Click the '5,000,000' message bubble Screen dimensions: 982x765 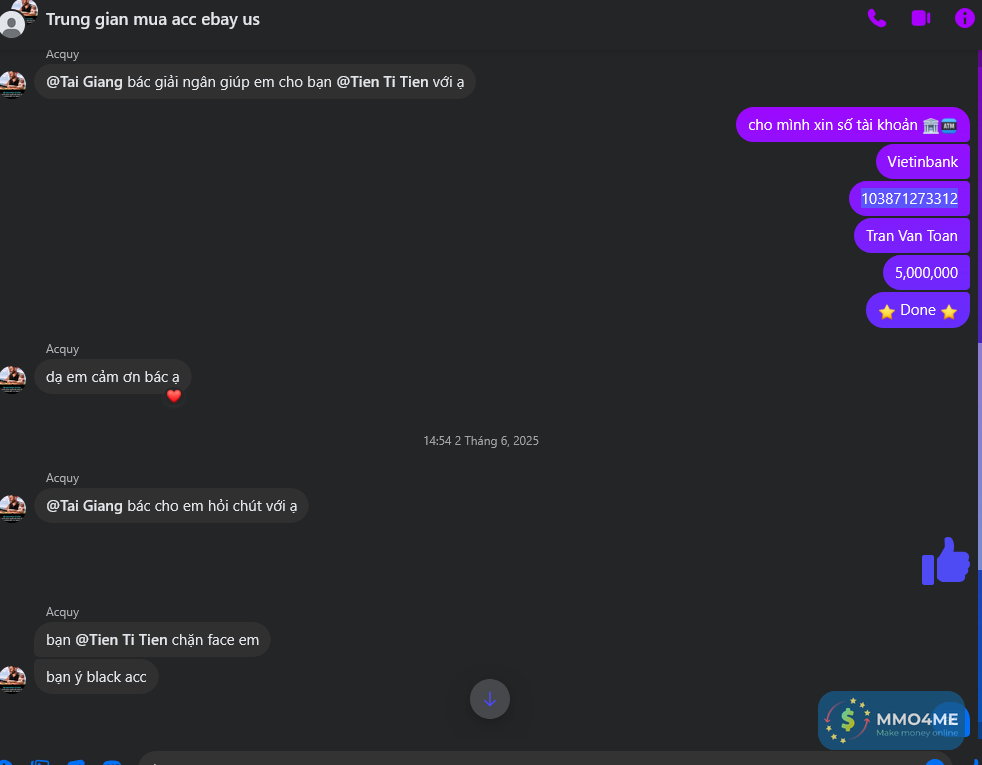click(x=926, y=272)
